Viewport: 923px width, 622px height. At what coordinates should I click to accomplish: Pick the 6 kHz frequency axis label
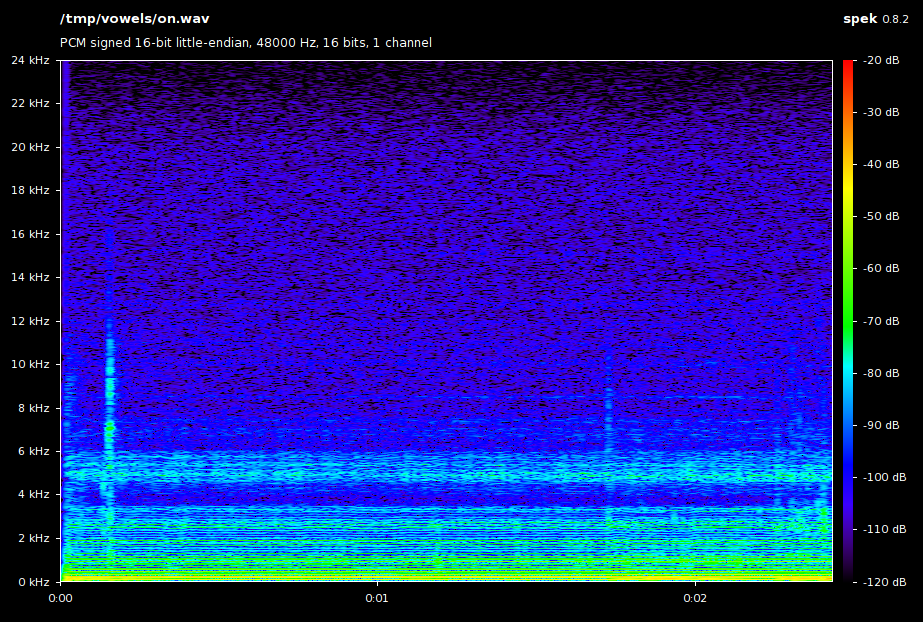pyautogui.click(x=33, y=451)
